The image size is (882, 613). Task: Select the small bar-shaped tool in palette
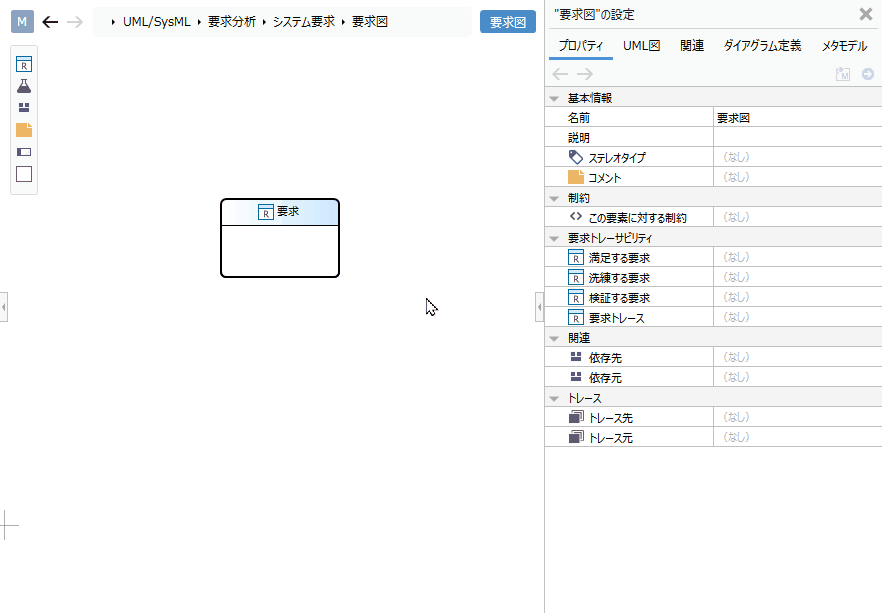(x=24, y=152)
